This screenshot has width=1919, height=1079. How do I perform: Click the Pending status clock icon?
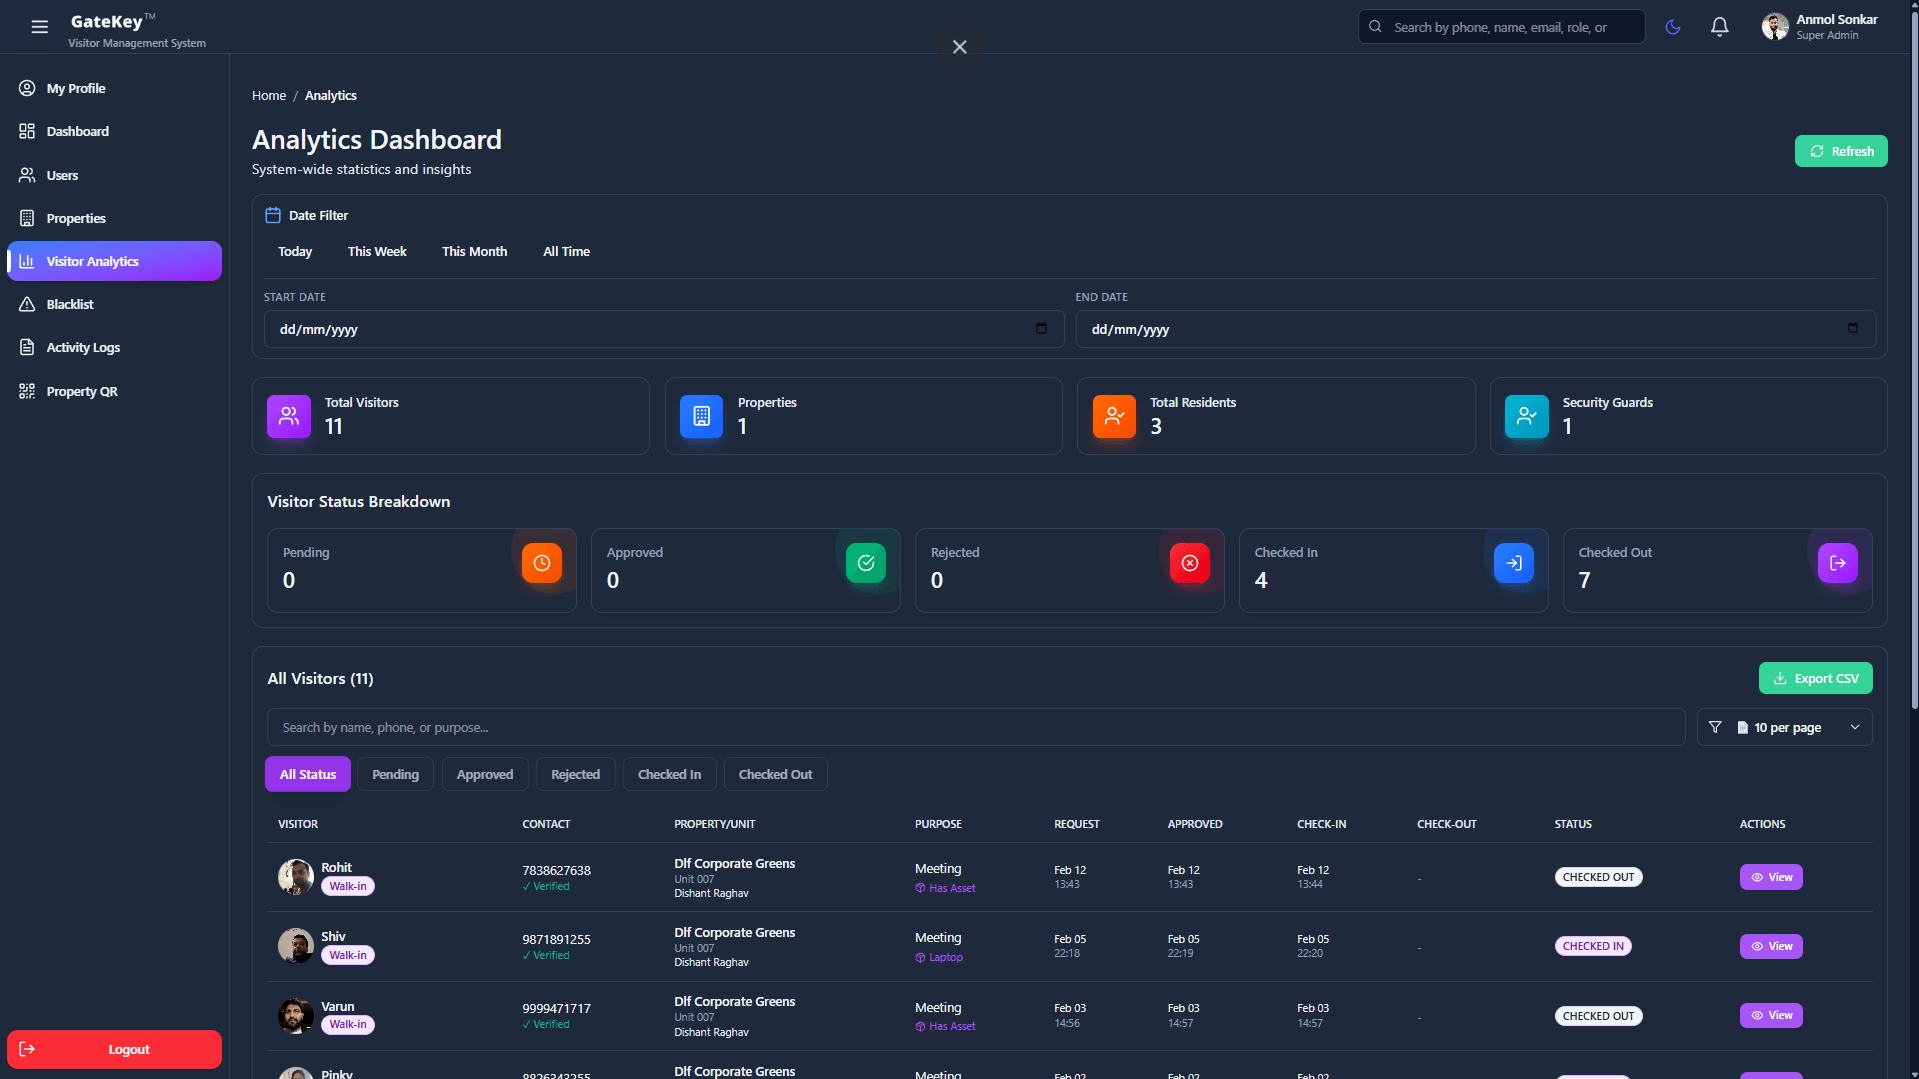[541, 563]
